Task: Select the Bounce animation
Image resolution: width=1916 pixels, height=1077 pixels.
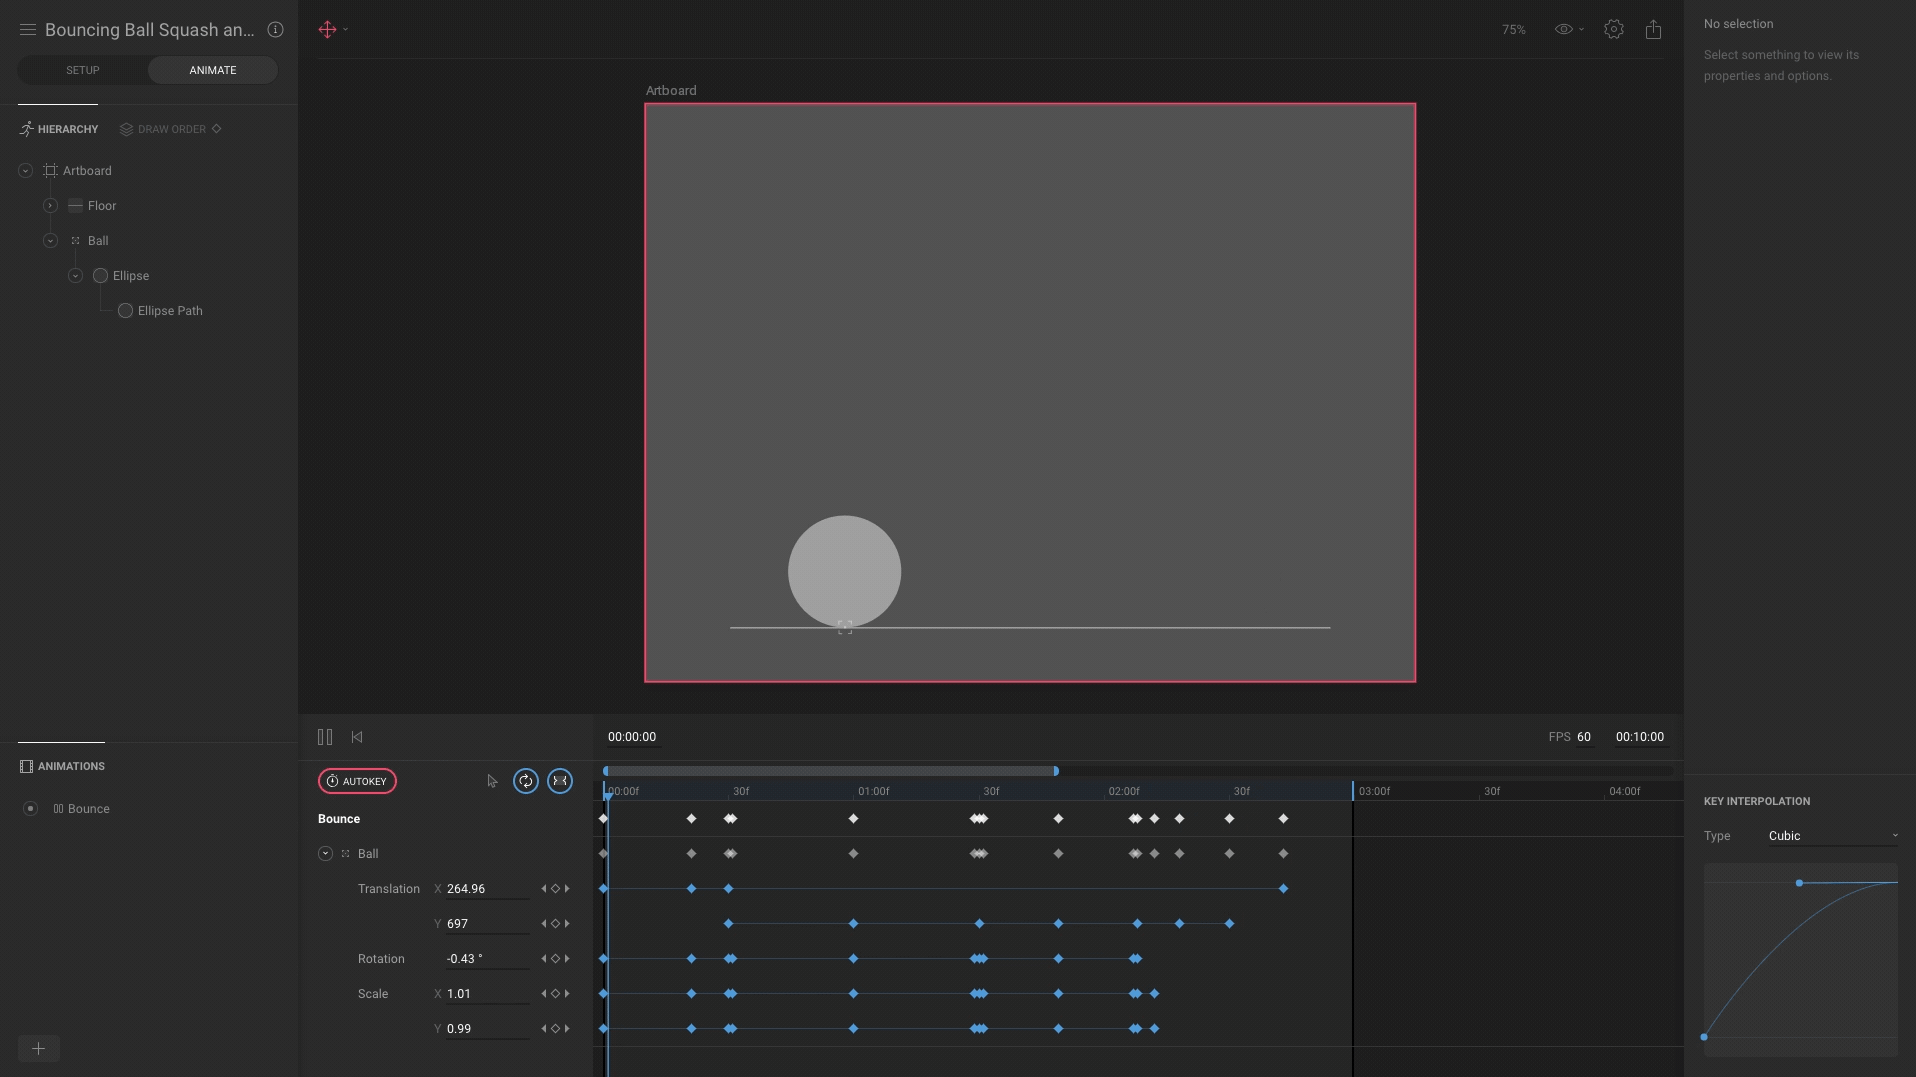Action: click(89, 809)
